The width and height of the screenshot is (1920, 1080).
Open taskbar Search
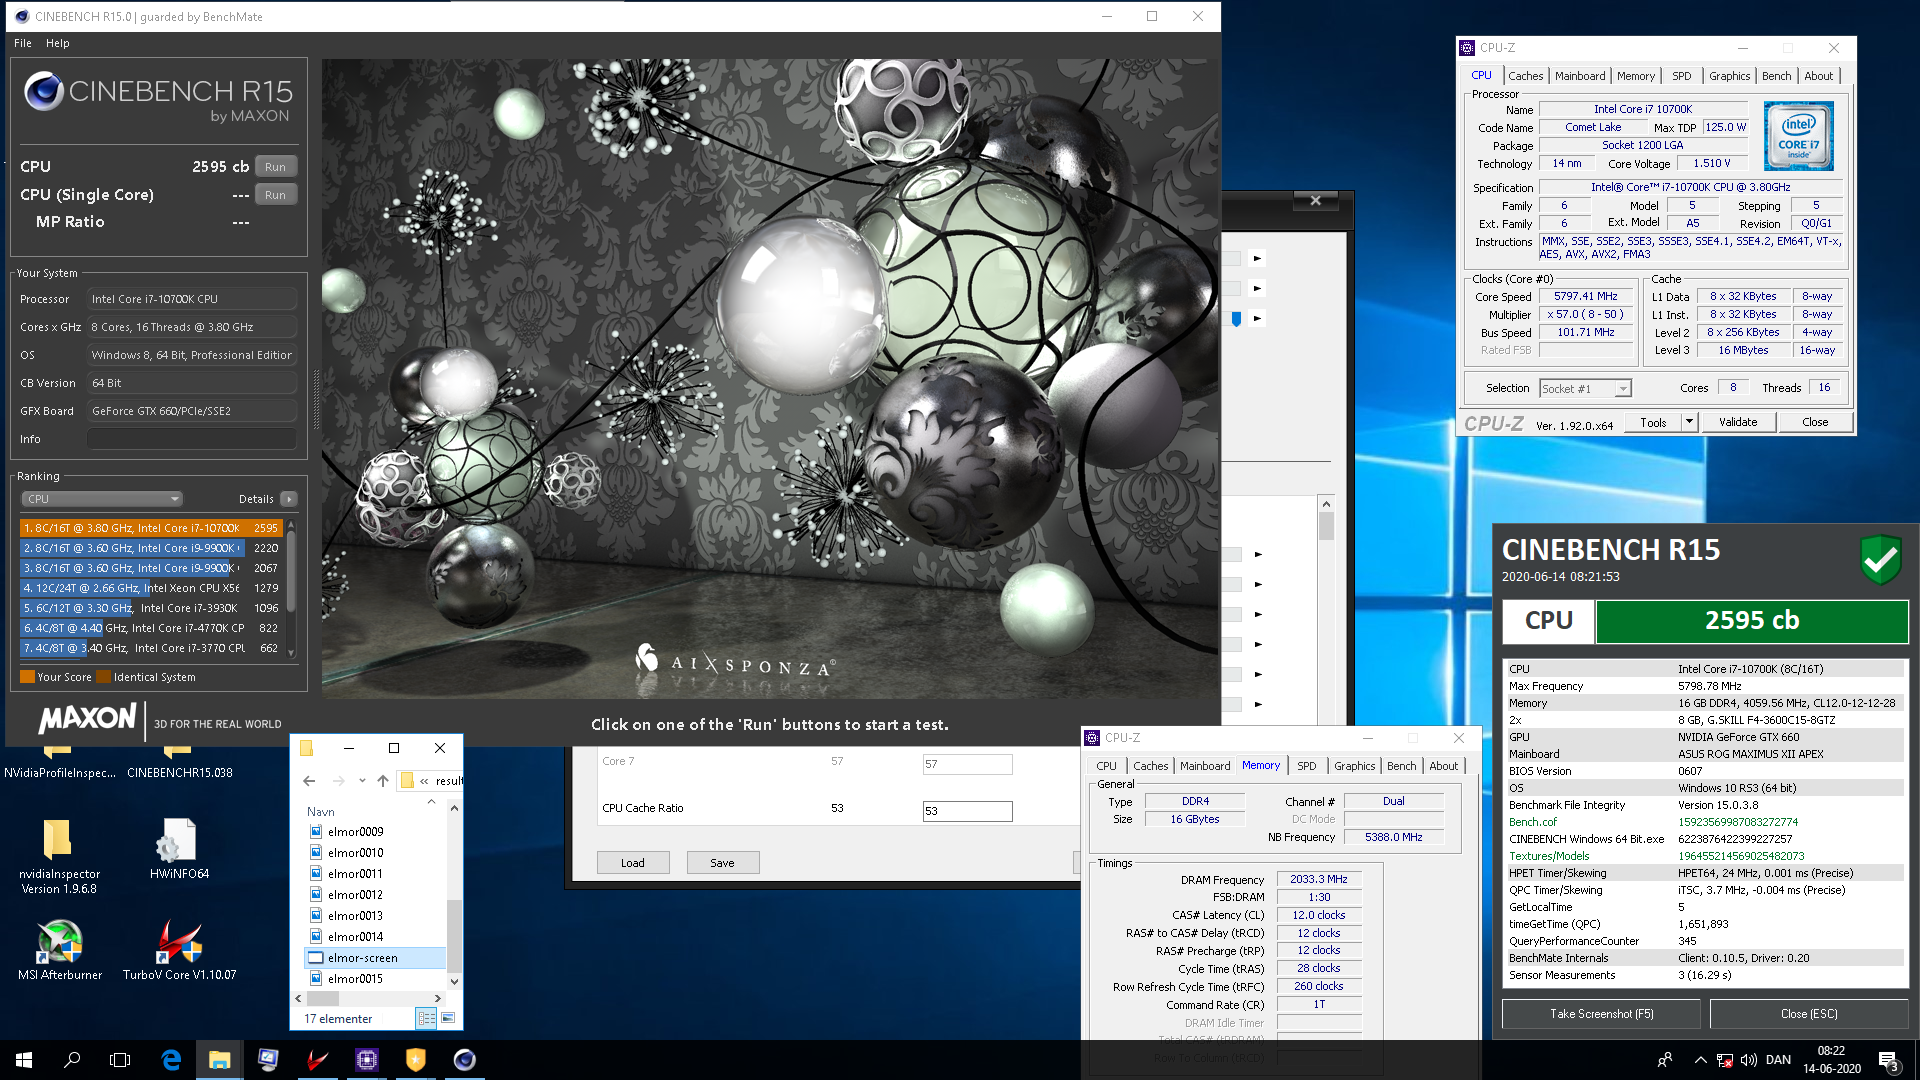[72, 1060]
